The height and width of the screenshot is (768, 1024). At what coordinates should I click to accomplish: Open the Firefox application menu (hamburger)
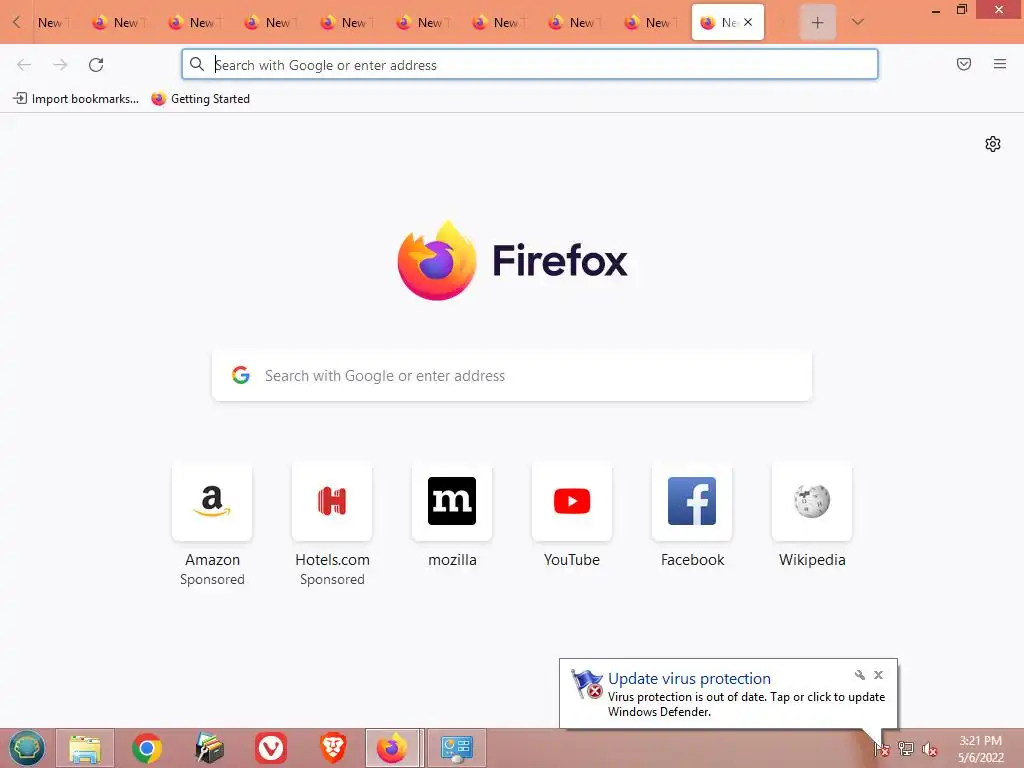click(1000, 64)
